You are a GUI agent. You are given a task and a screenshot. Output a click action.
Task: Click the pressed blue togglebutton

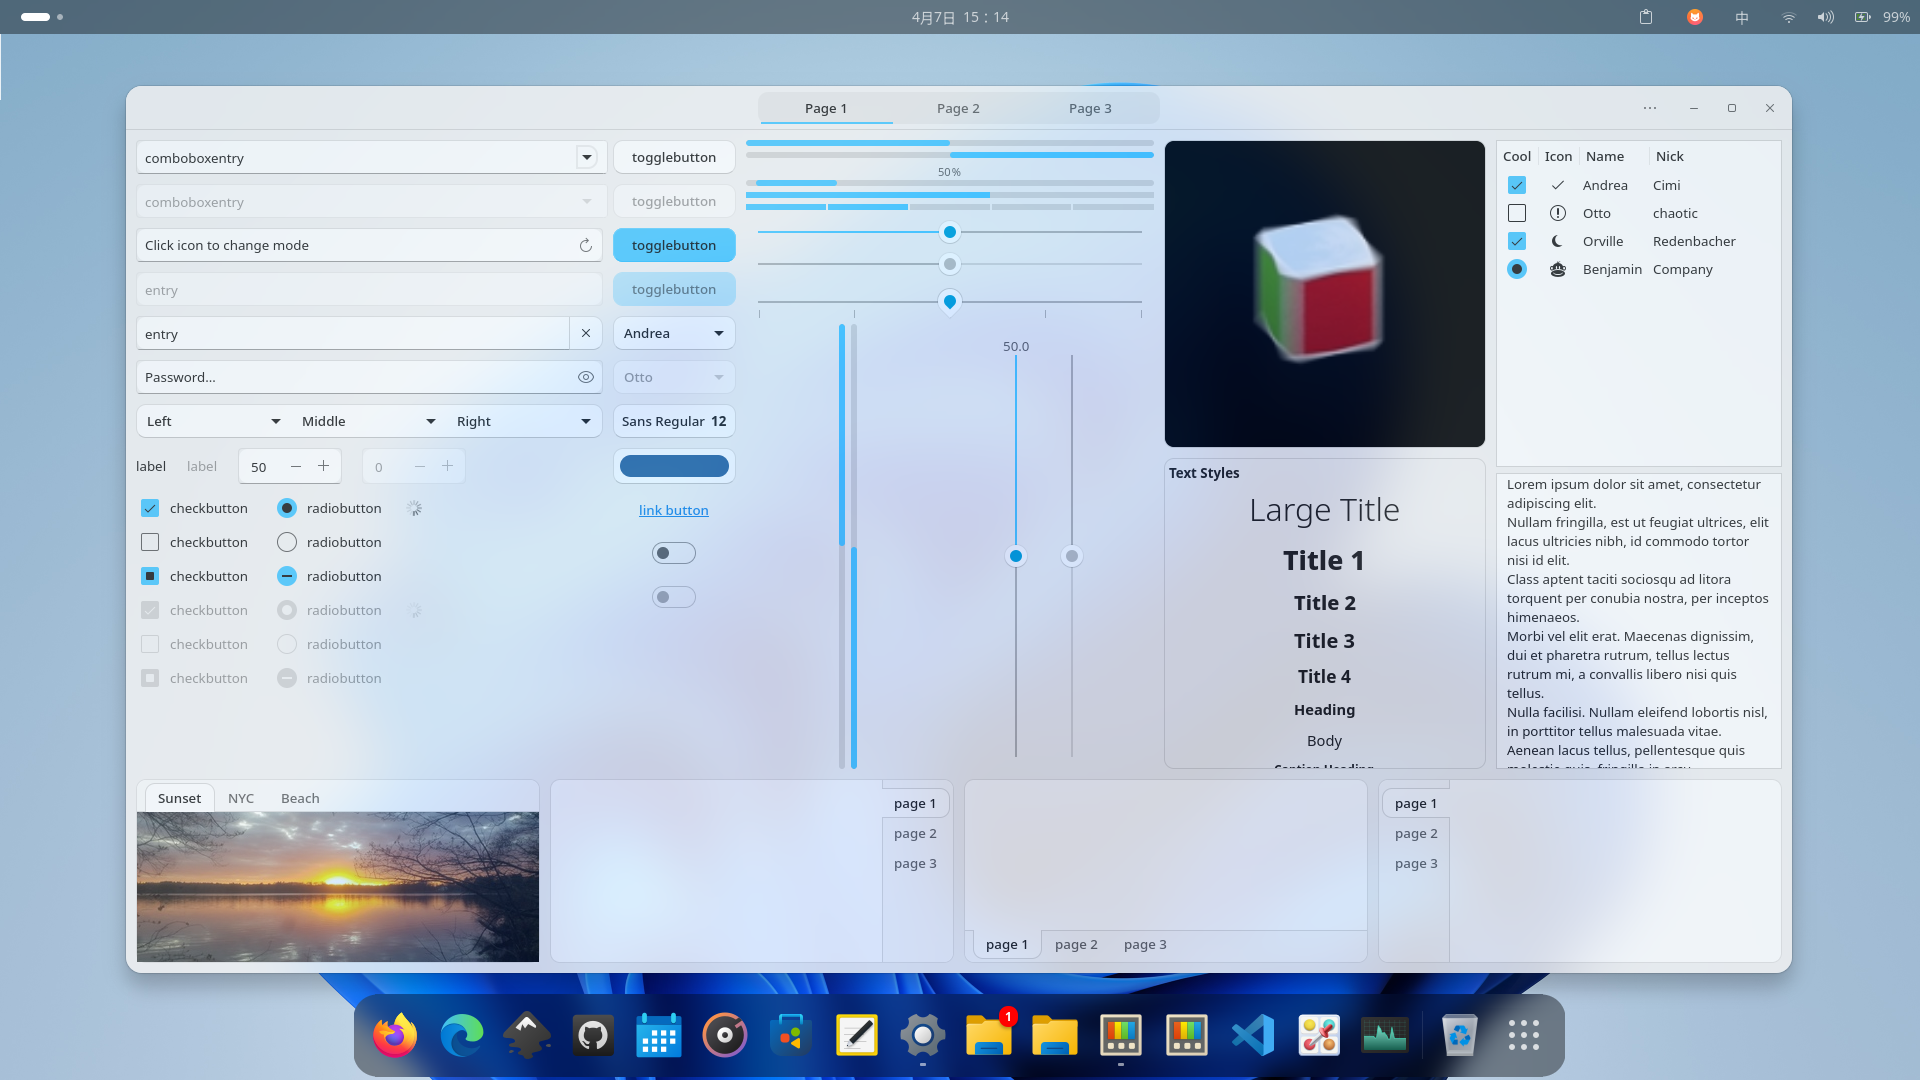[674, 245]
